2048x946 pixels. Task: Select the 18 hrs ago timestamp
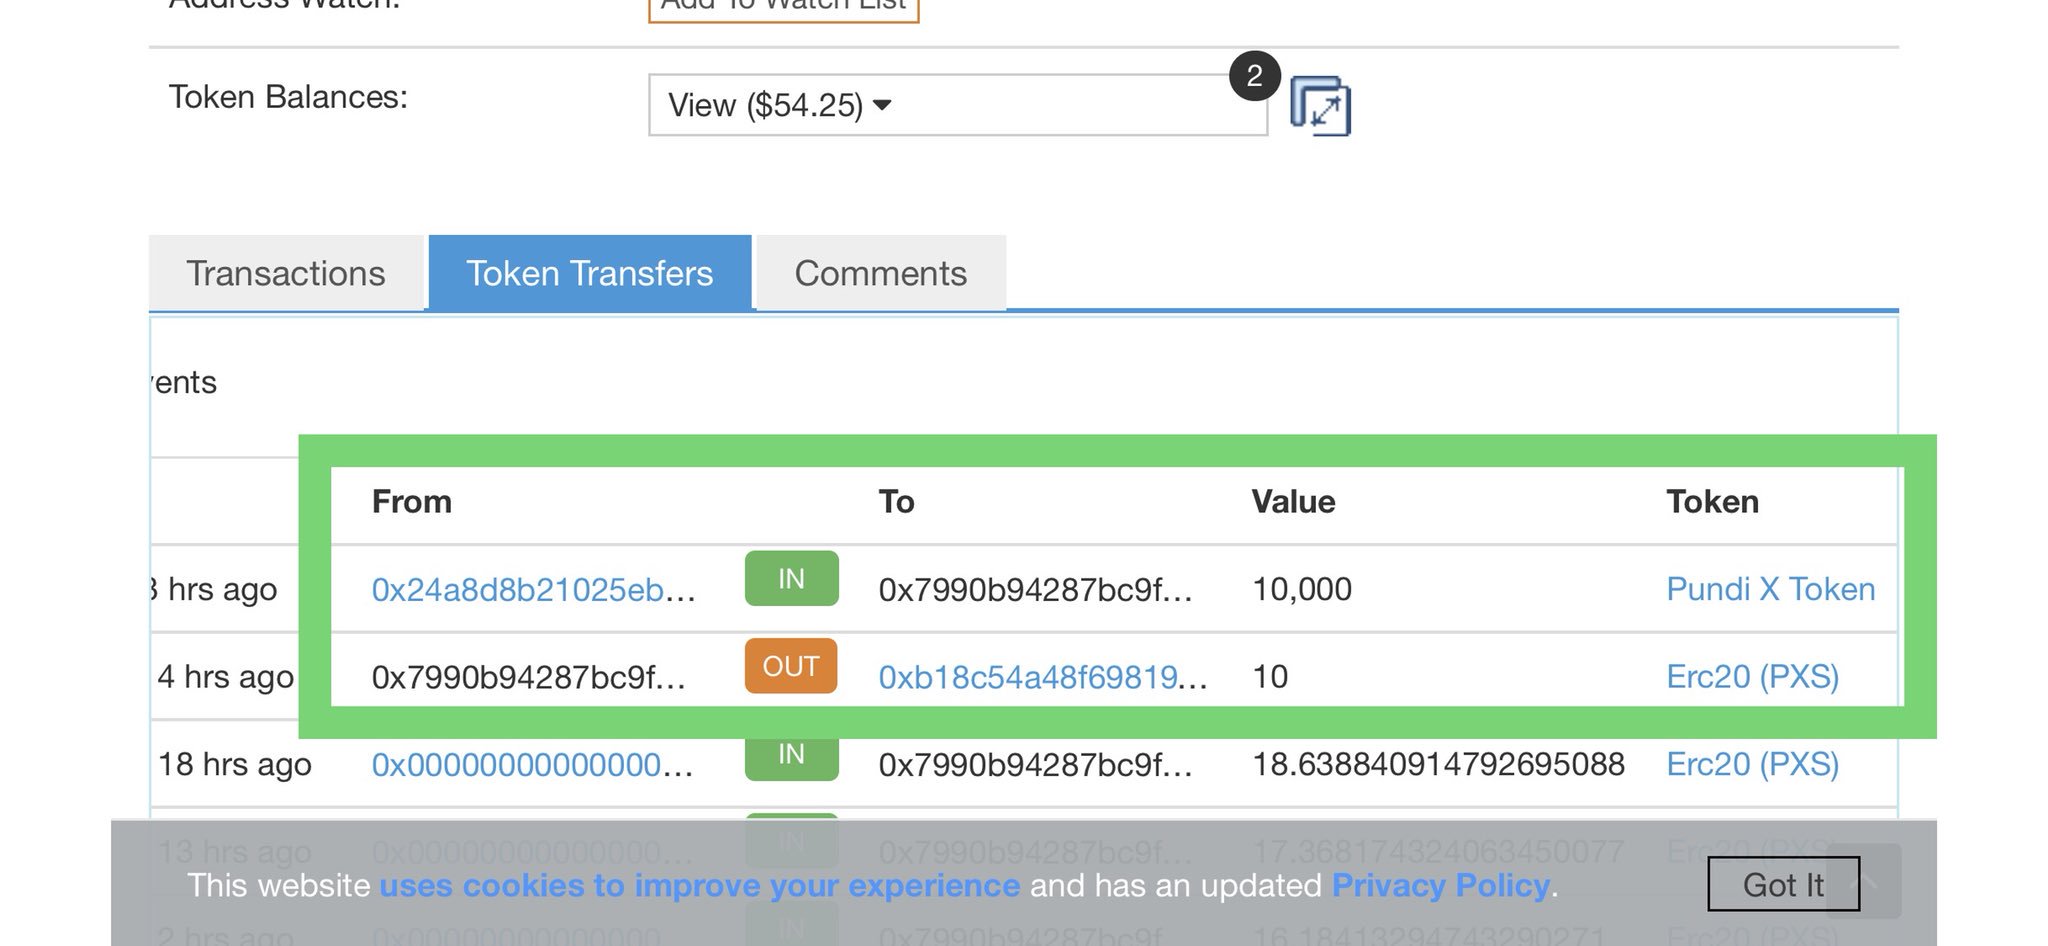click(235, 765)
